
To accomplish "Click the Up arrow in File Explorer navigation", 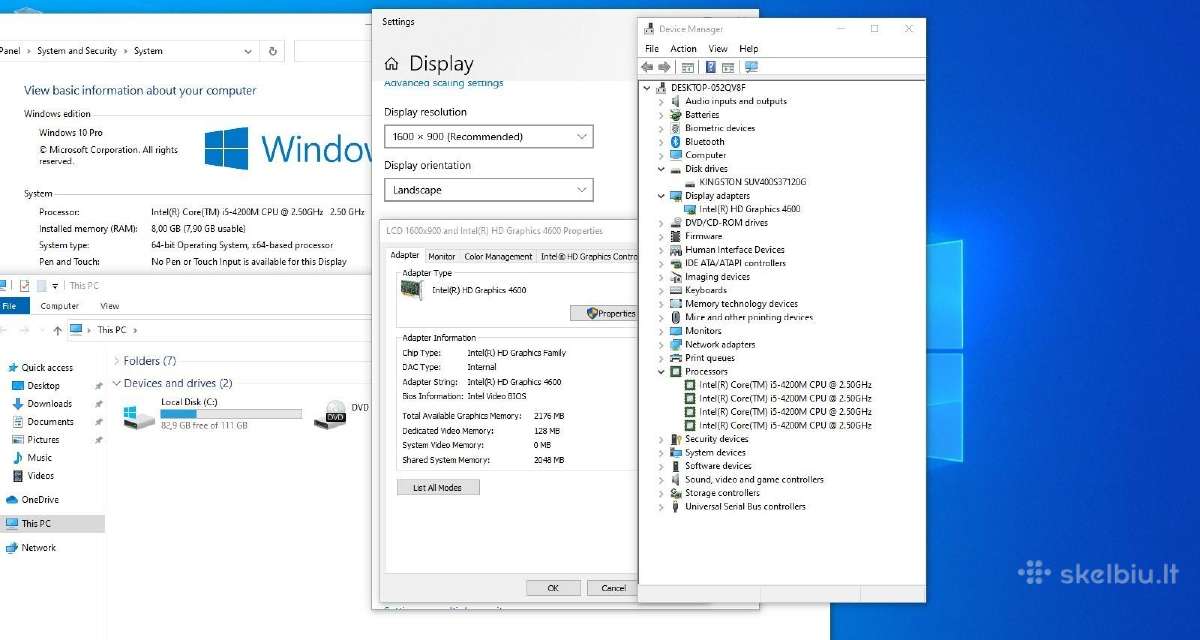I will click(57, 330).
